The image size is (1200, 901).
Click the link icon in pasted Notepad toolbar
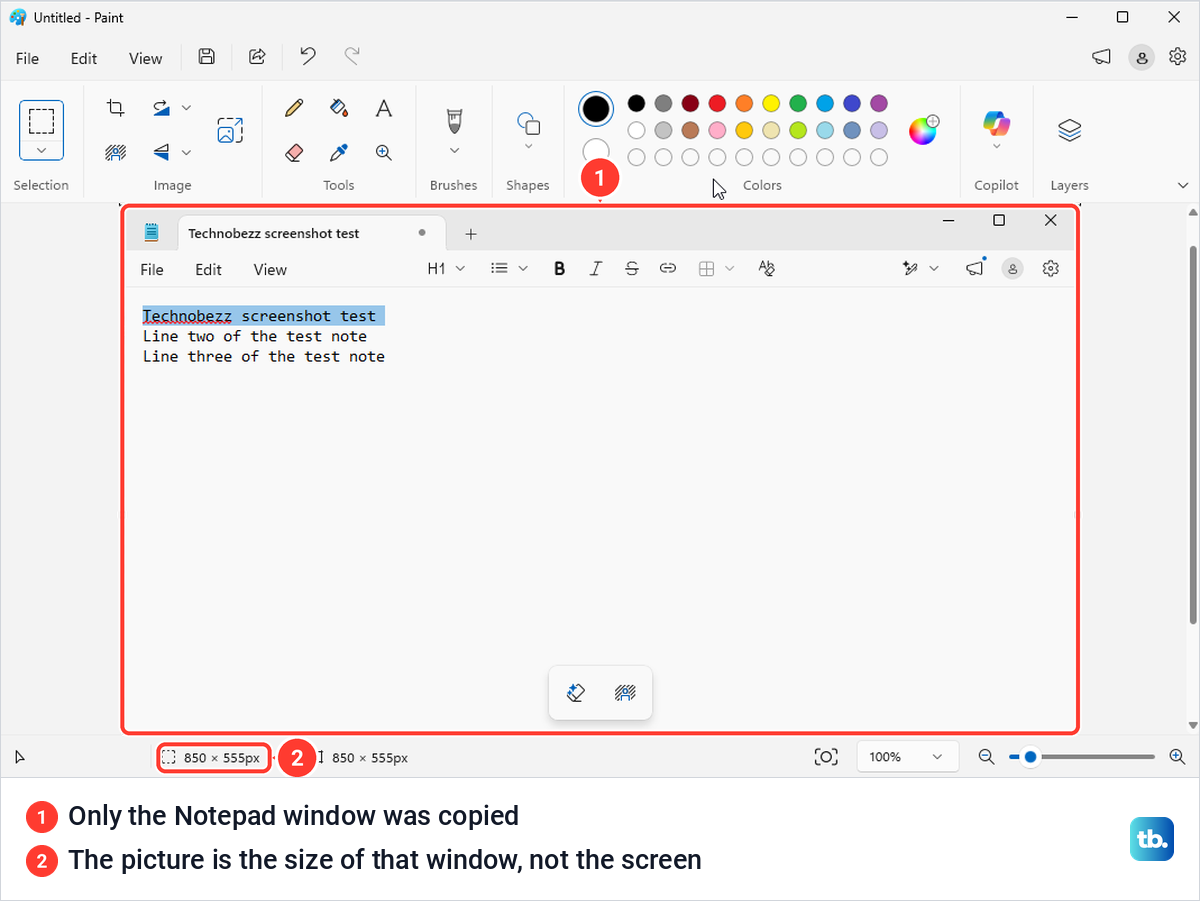pyautogui.click(x=668, y=268)
